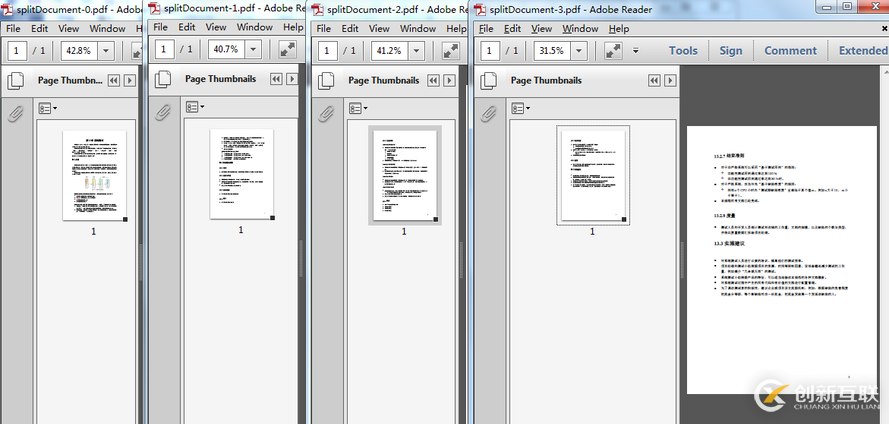
Task: Collapse the thumbnails panel in splitDocument-0
Action: click(114, 80)
